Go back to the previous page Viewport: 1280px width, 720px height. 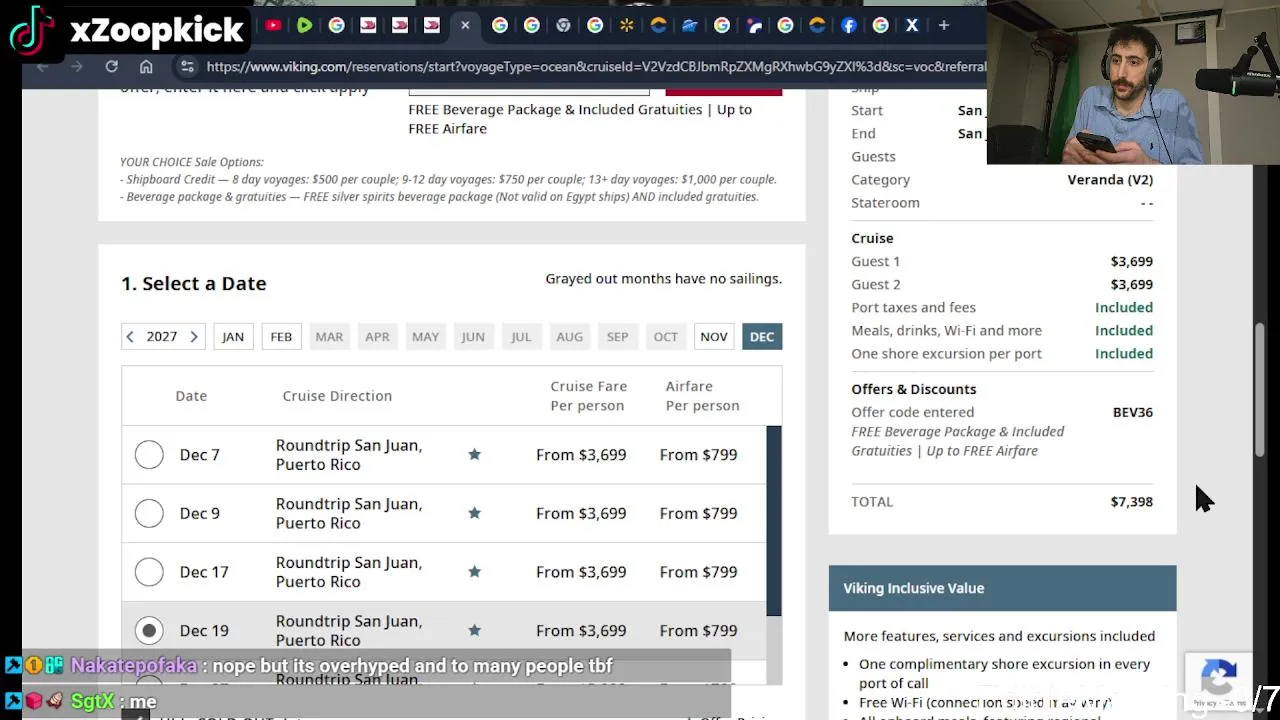click(42, 67)
